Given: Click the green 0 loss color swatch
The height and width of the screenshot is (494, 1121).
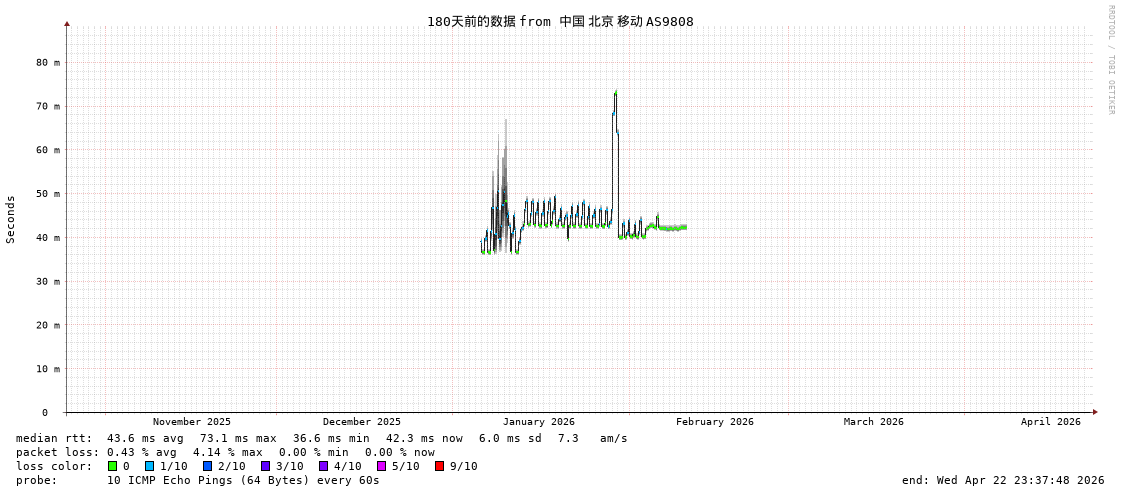Looking at the screenshot, I should click(113, 466).
